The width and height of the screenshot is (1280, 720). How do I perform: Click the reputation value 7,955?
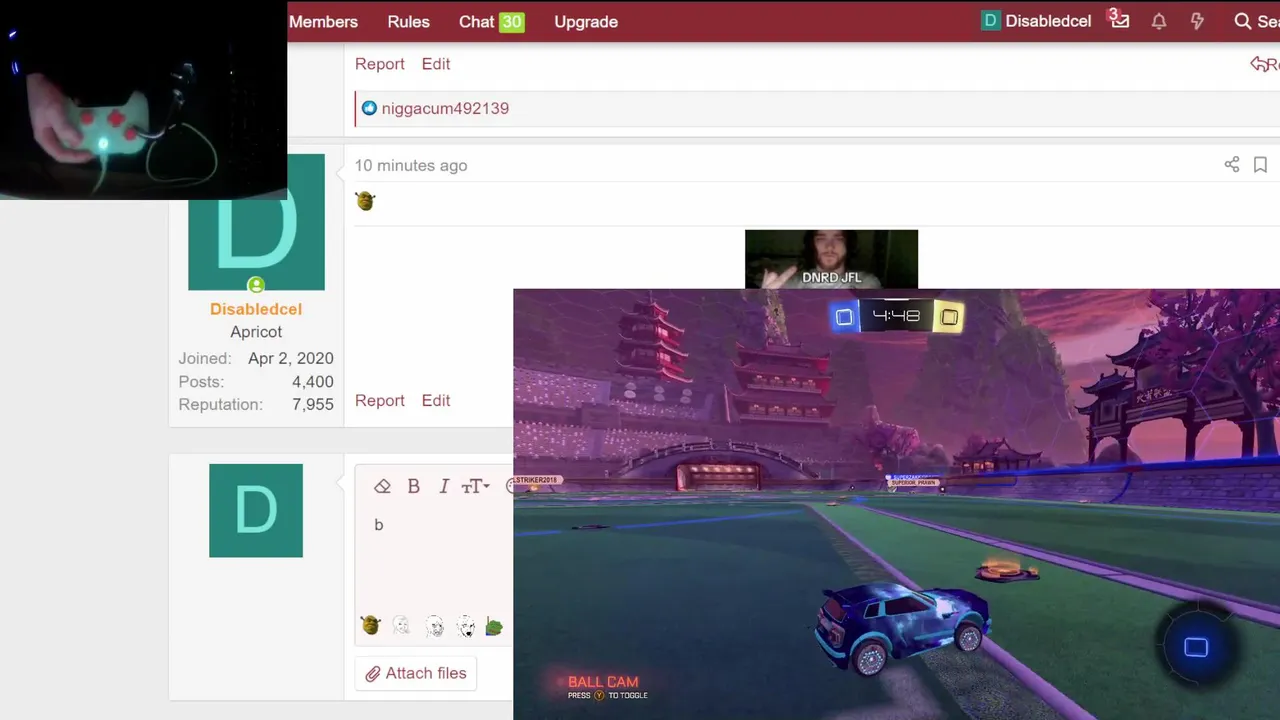(313, 404)
